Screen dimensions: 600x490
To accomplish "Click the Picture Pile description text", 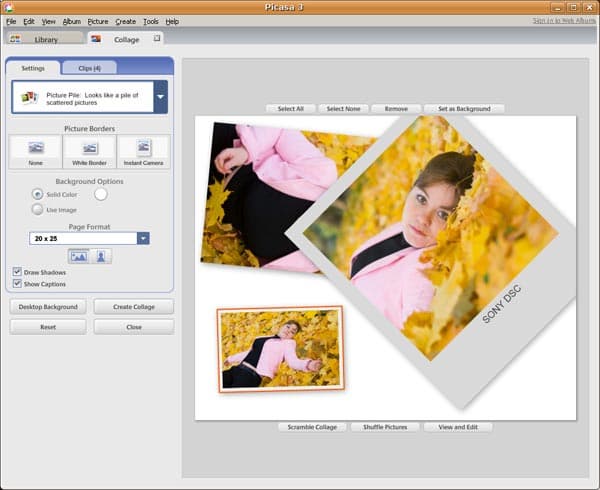I will (x=92, y=99).
